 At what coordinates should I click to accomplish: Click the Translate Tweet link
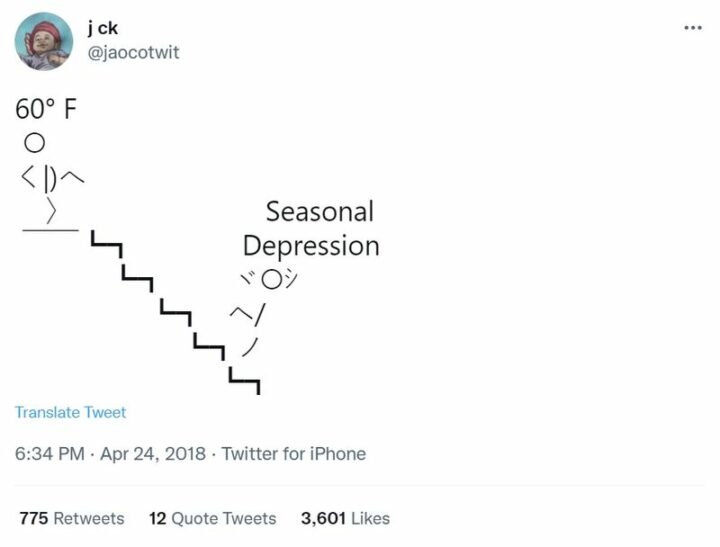coord(71,412)
